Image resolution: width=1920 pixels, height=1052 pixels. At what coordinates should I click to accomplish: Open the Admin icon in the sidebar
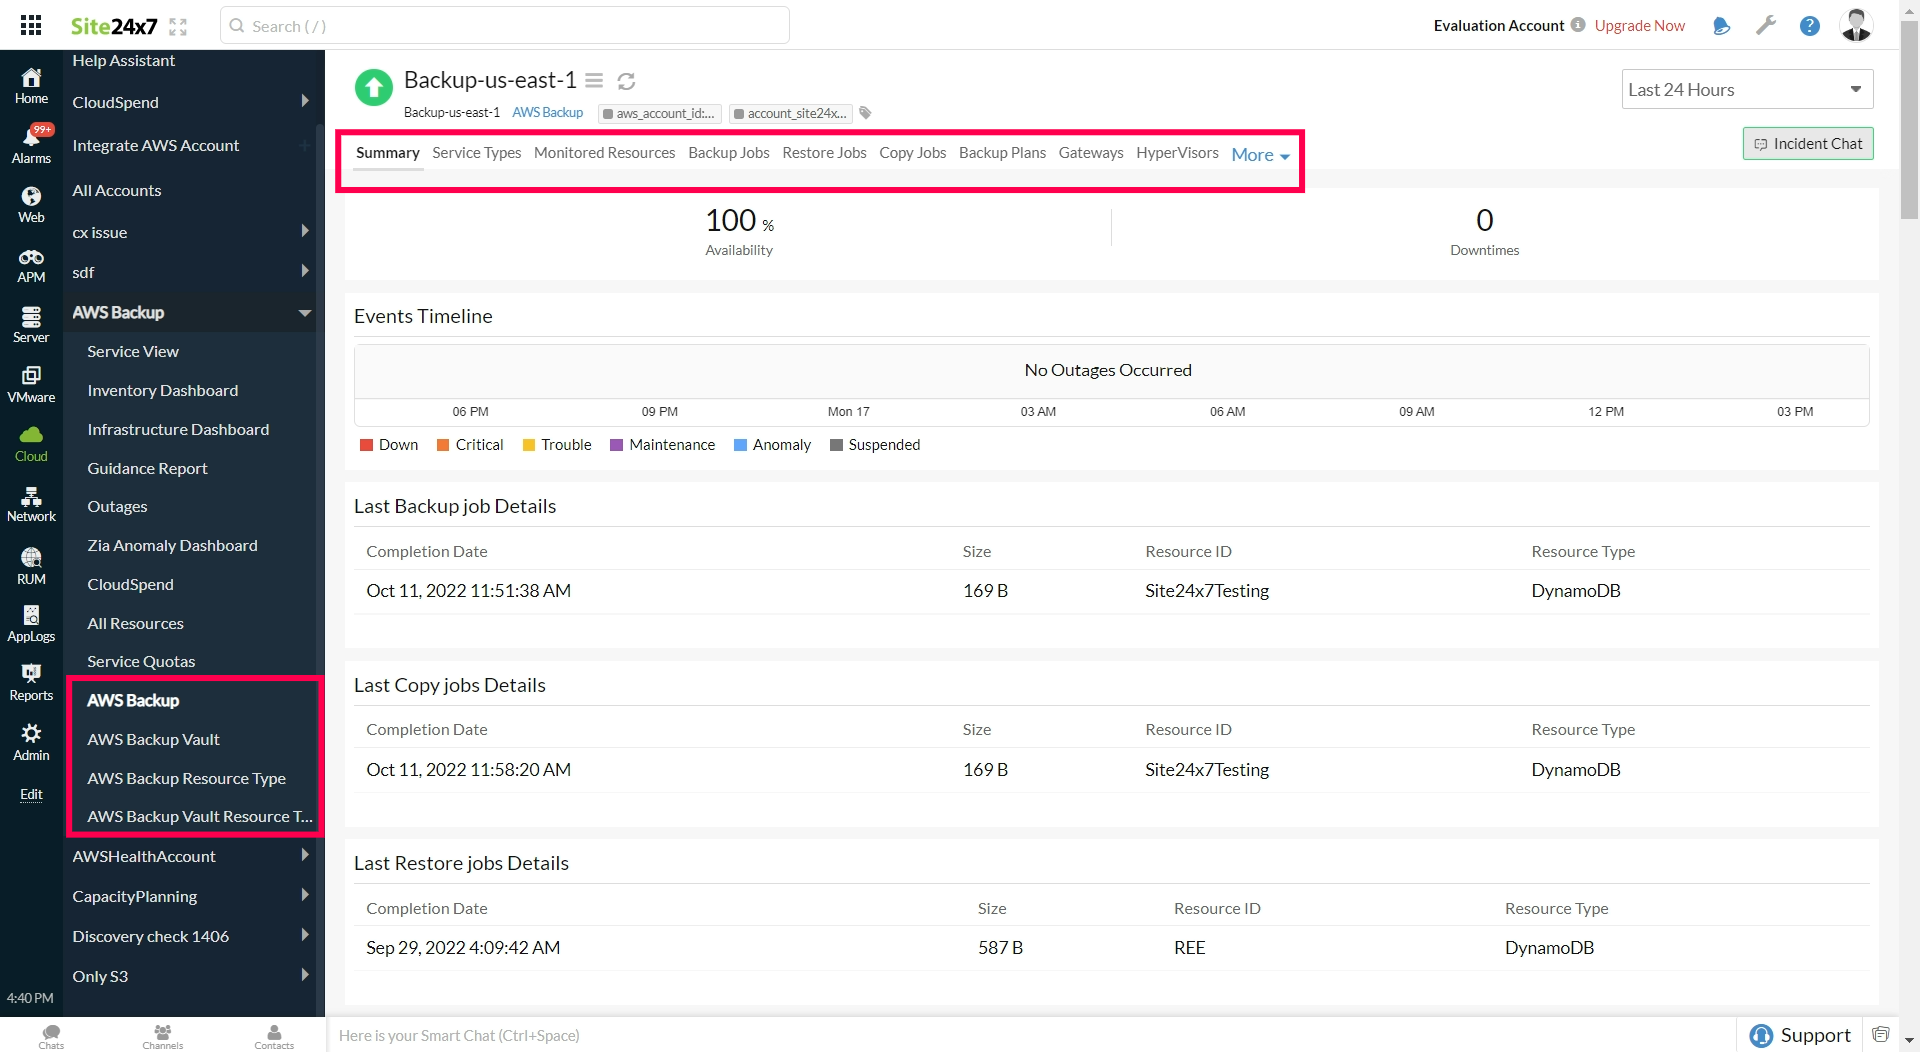coord(31,739)
